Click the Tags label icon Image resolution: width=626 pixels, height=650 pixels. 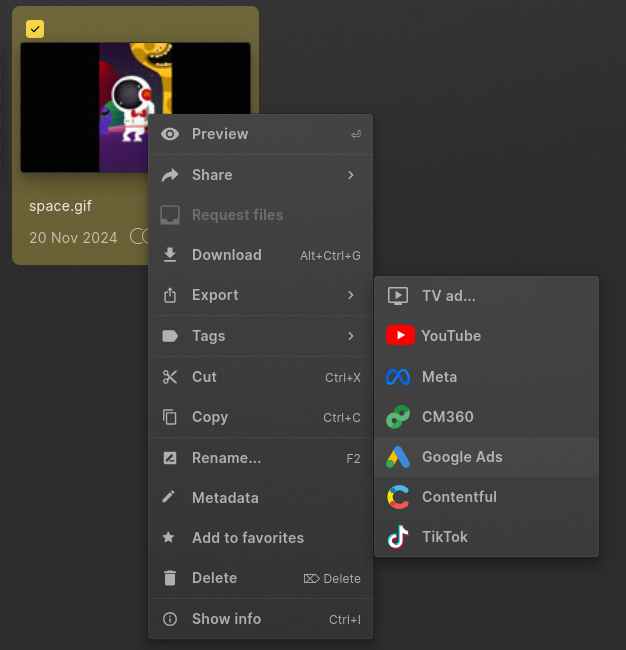(170, 336)
